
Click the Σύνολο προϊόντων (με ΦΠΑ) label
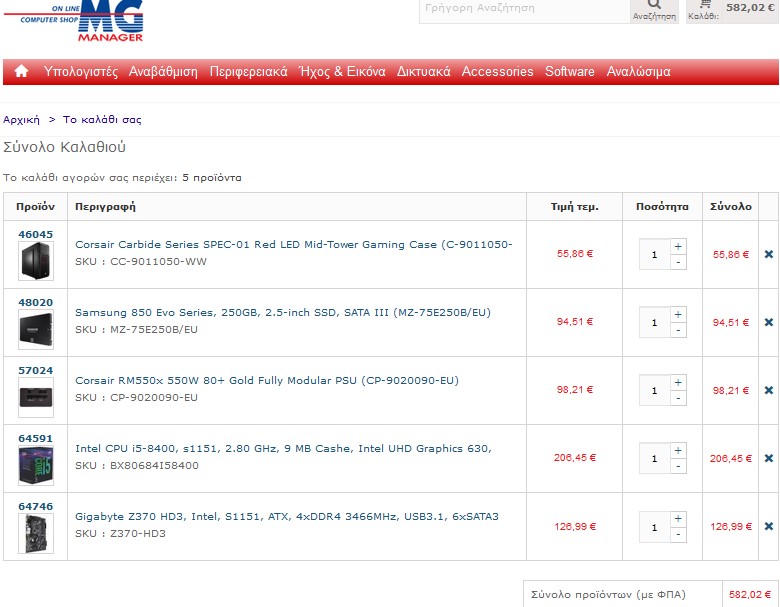[x=608, y=595]
